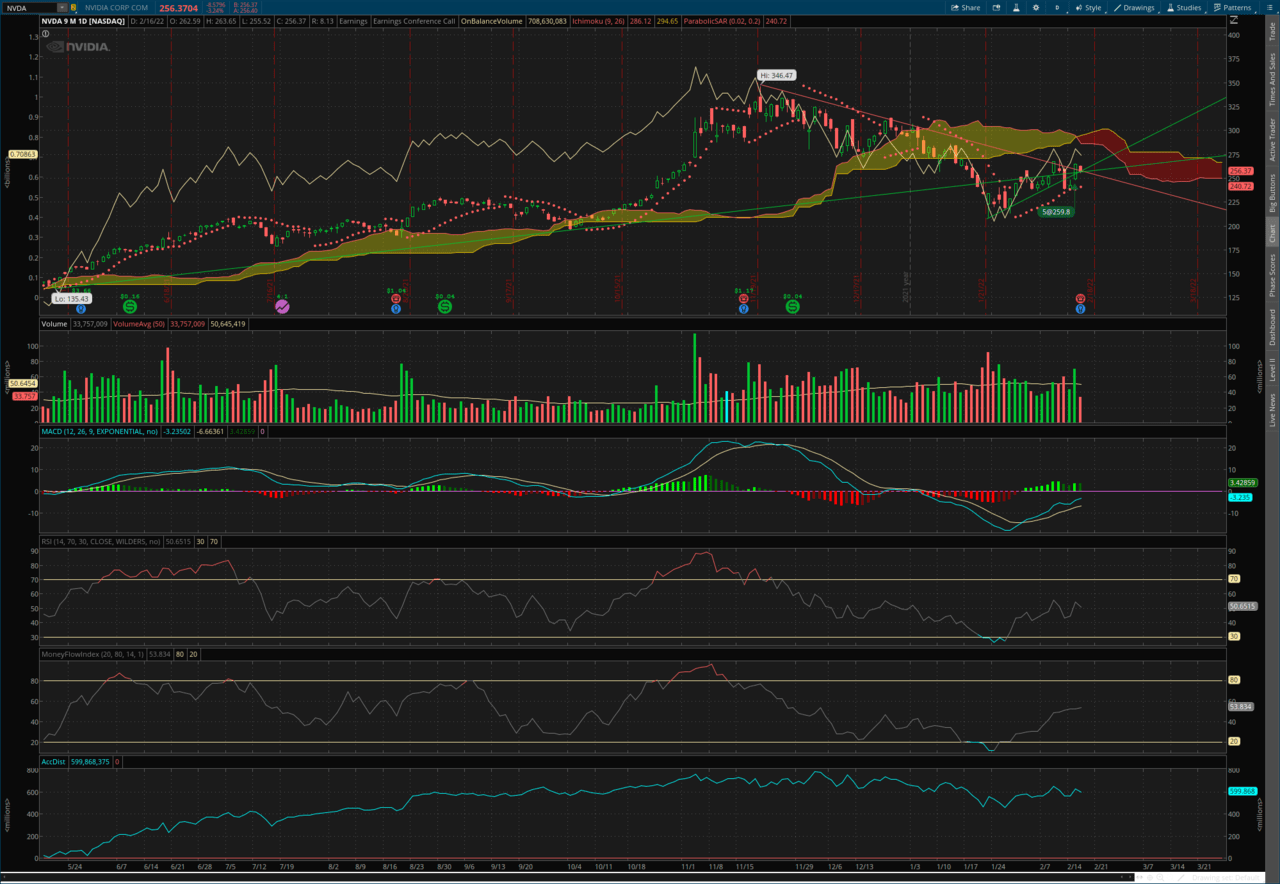Open the Dashboard sidebar tab
The width and height of the screenshot is (1280, 884).
tap(1272, 327)
